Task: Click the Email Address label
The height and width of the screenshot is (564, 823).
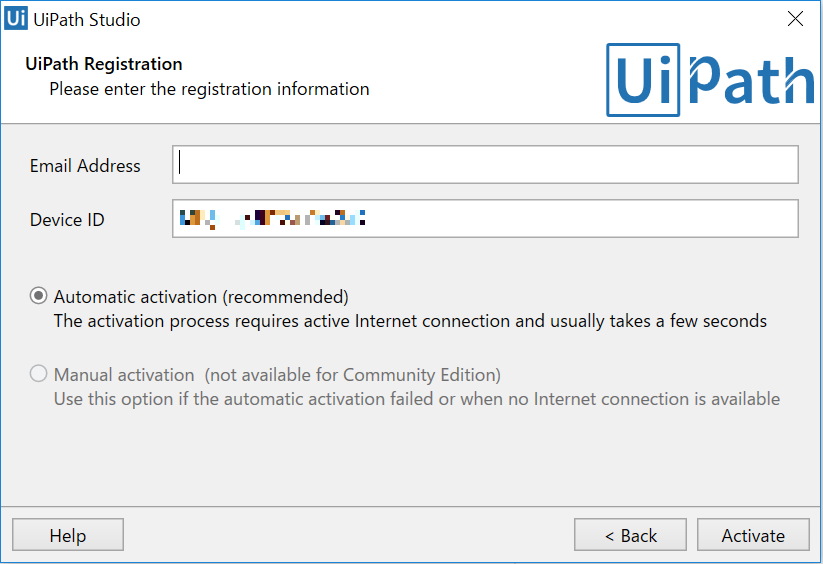Action: point(85,166)
